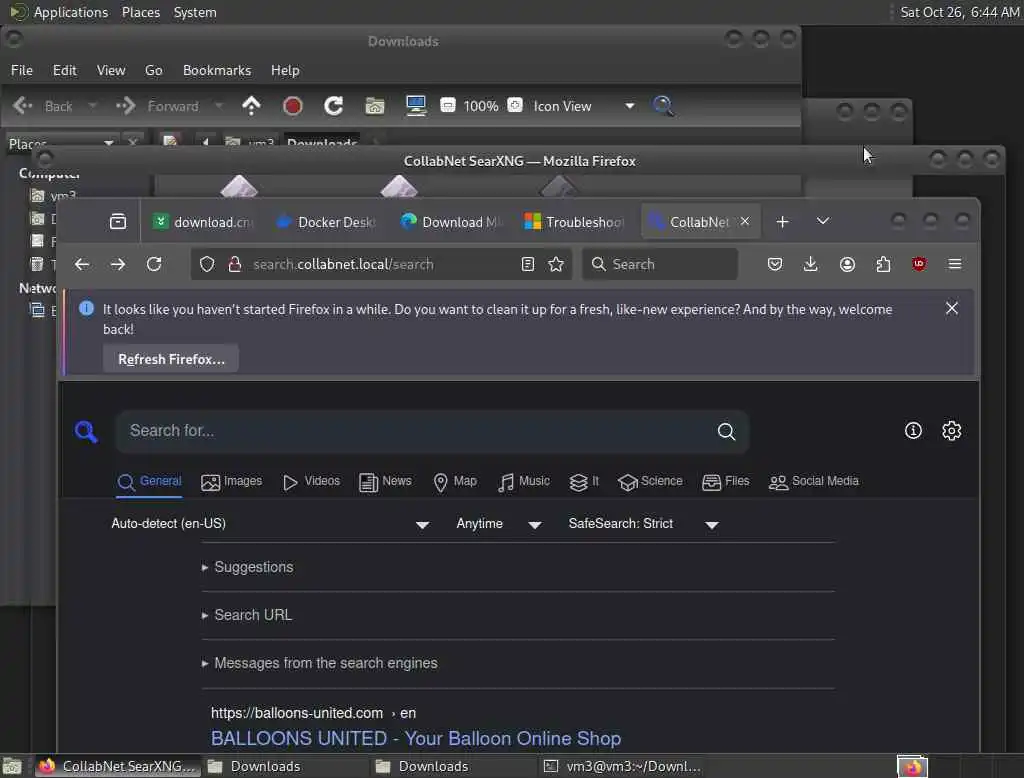The height and width of the screenshot is (778, 1024).
Task: List all Firefox tabs chevron
Action: 823,221
